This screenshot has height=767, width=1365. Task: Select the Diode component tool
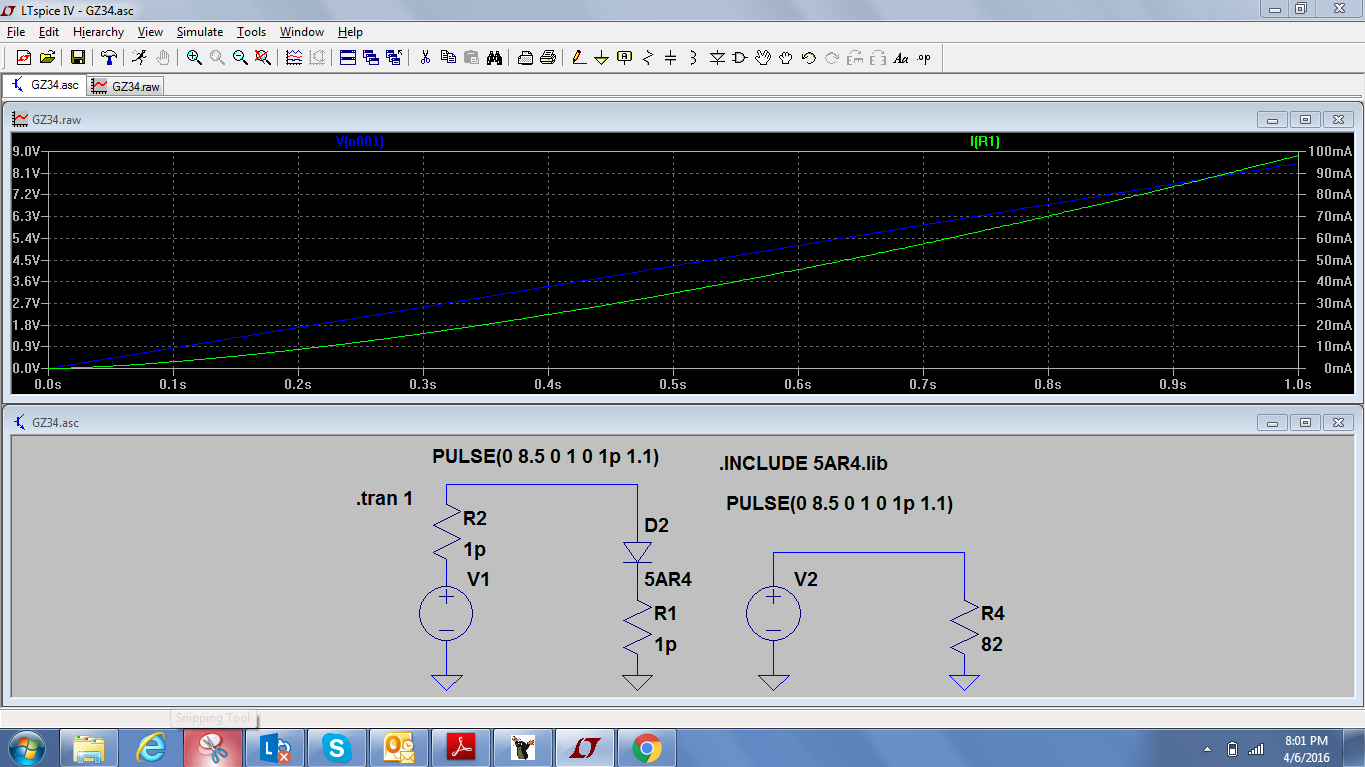click(x=717, y=58)
